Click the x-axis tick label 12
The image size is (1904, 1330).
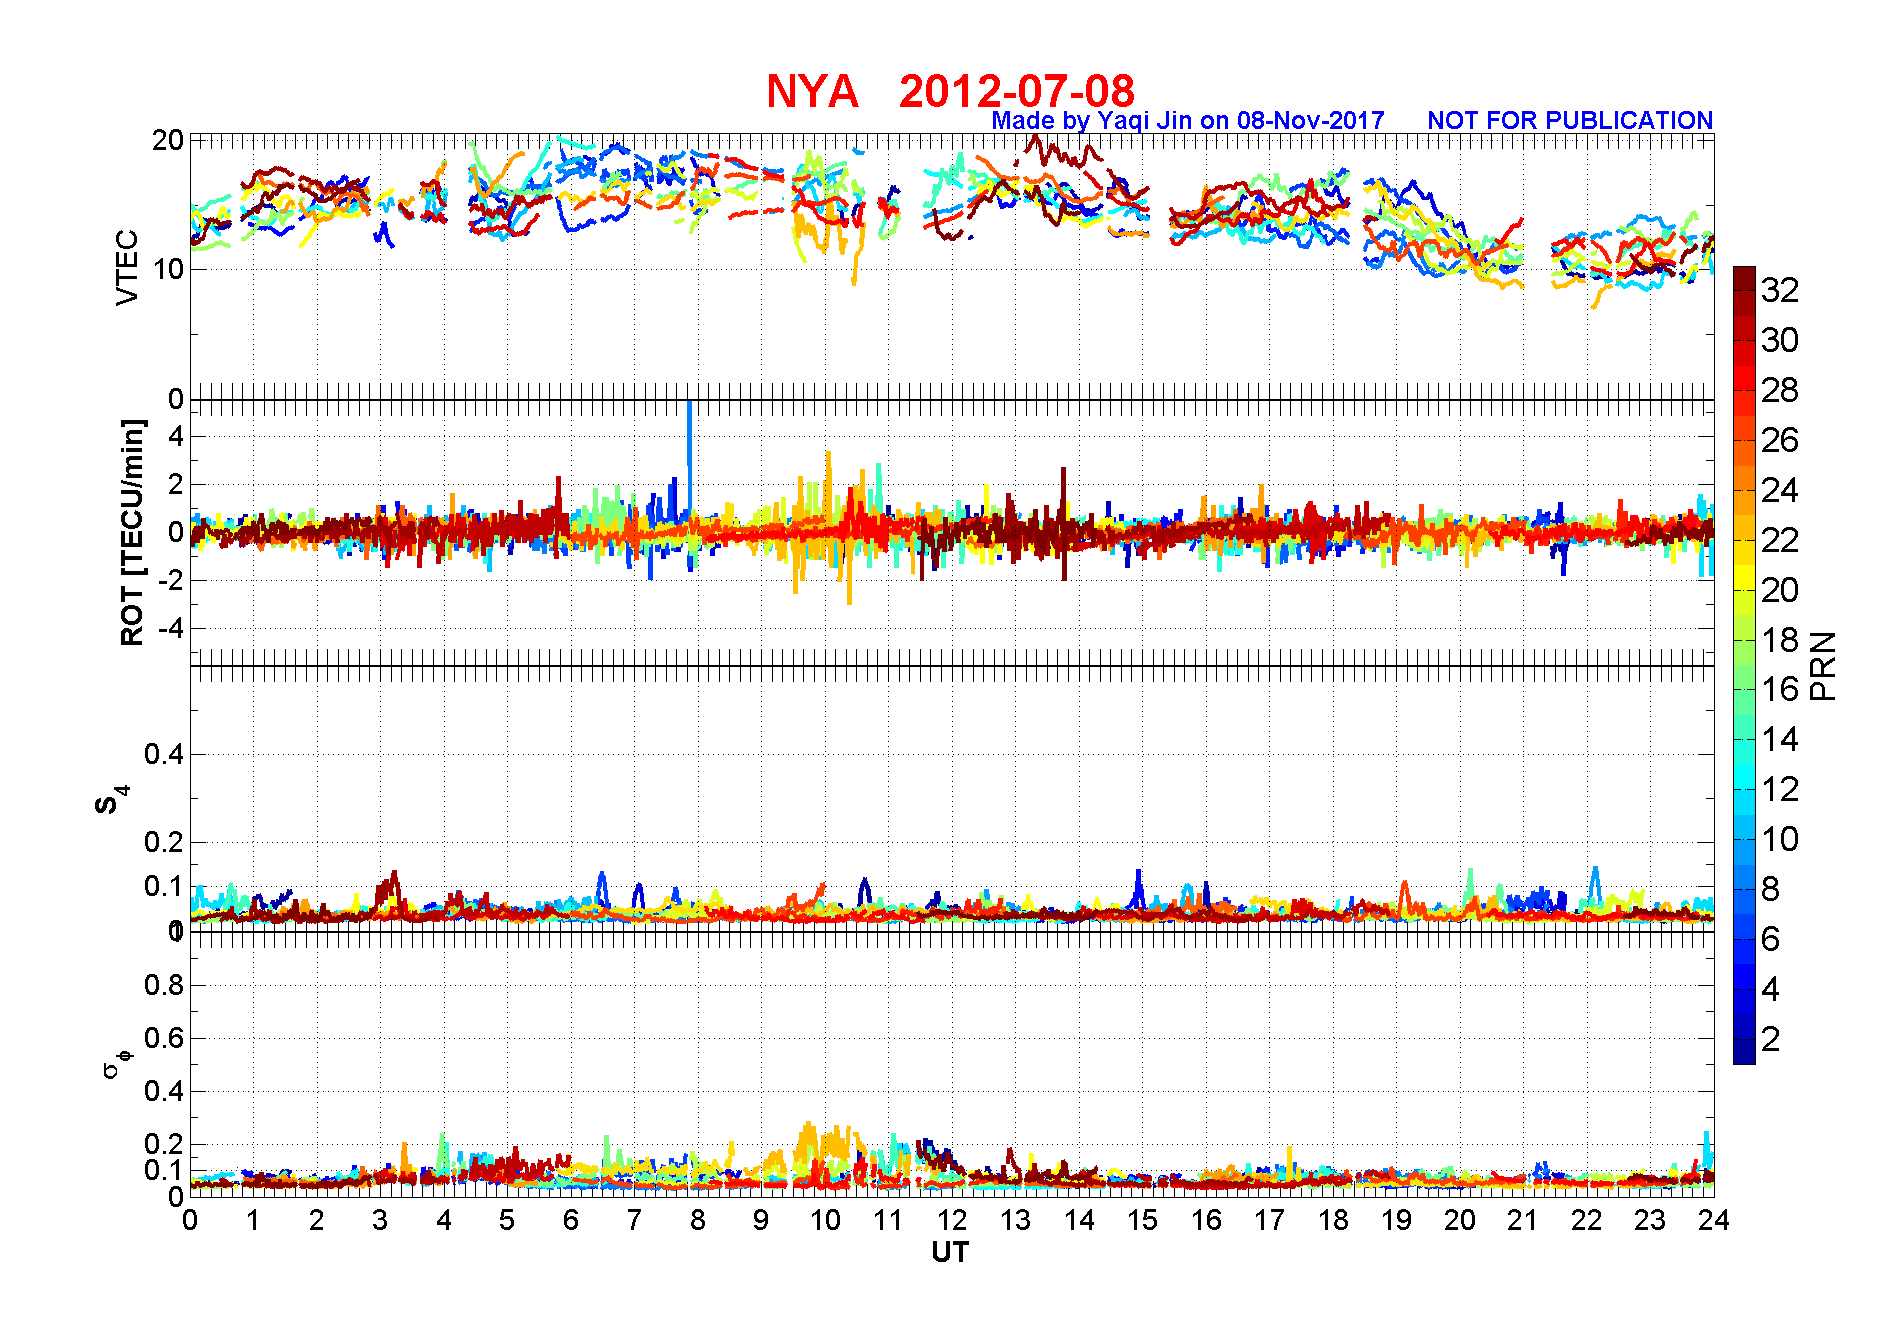pyautogui.click(x=952, y=1220)
